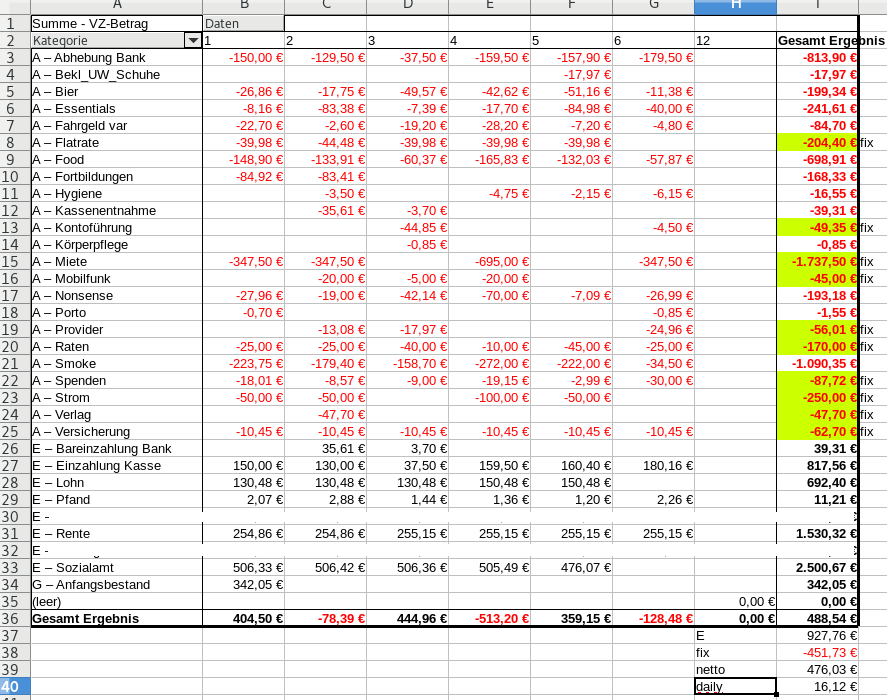Select the daily label cell
The height and width of the screenshot is (700, 887).
click(735, 687)
